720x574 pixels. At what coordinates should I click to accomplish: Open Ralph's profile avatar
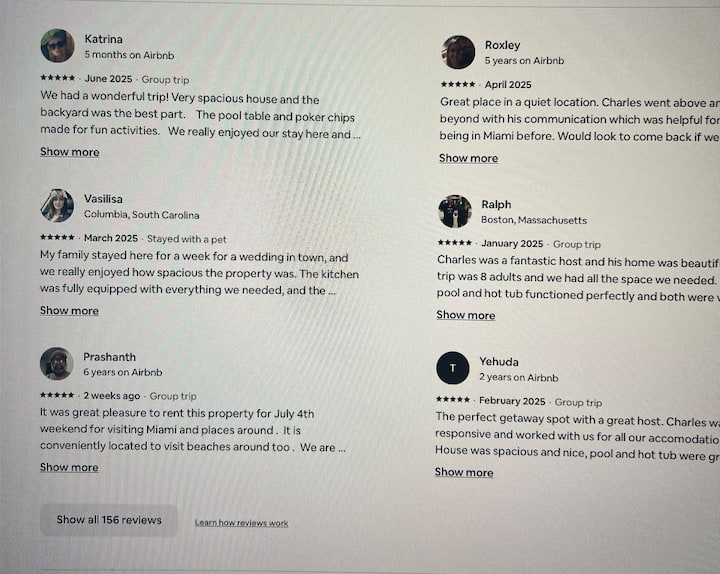pyautogui.click(x=455, y=211)
